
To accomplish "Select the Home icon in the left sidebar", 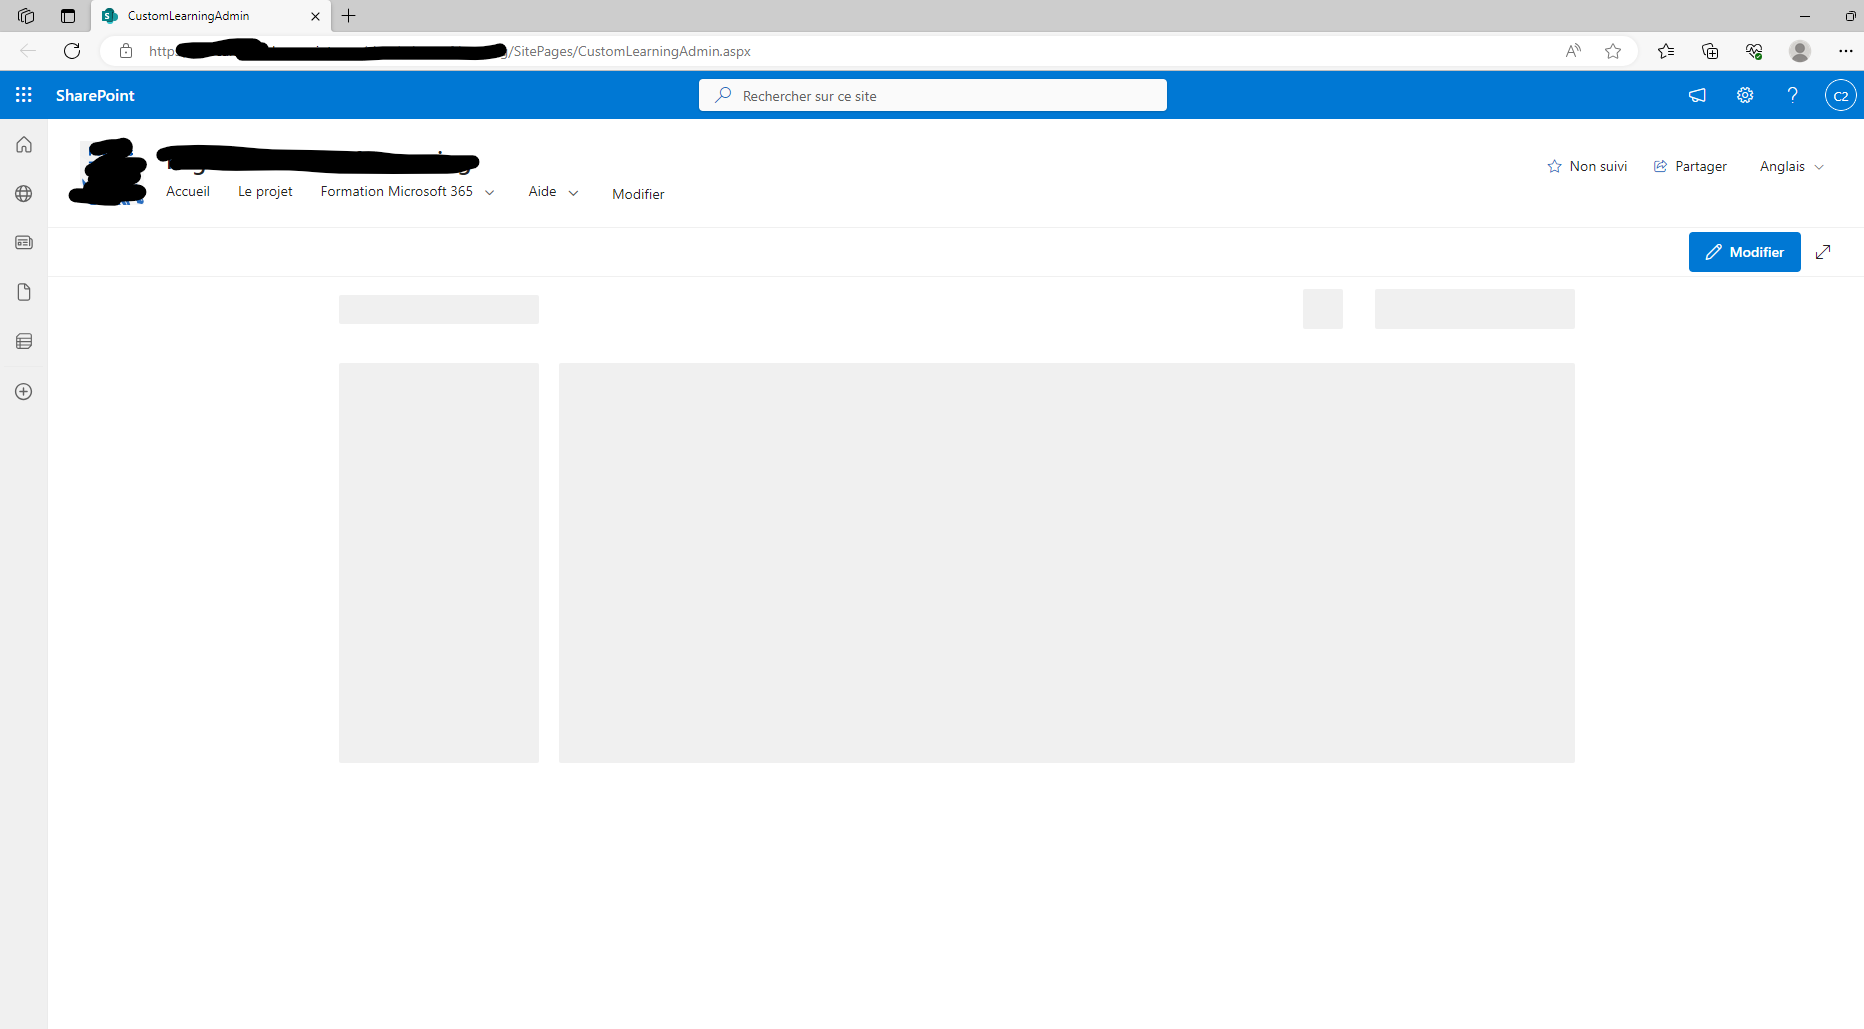I will click(x=23, y=144).
